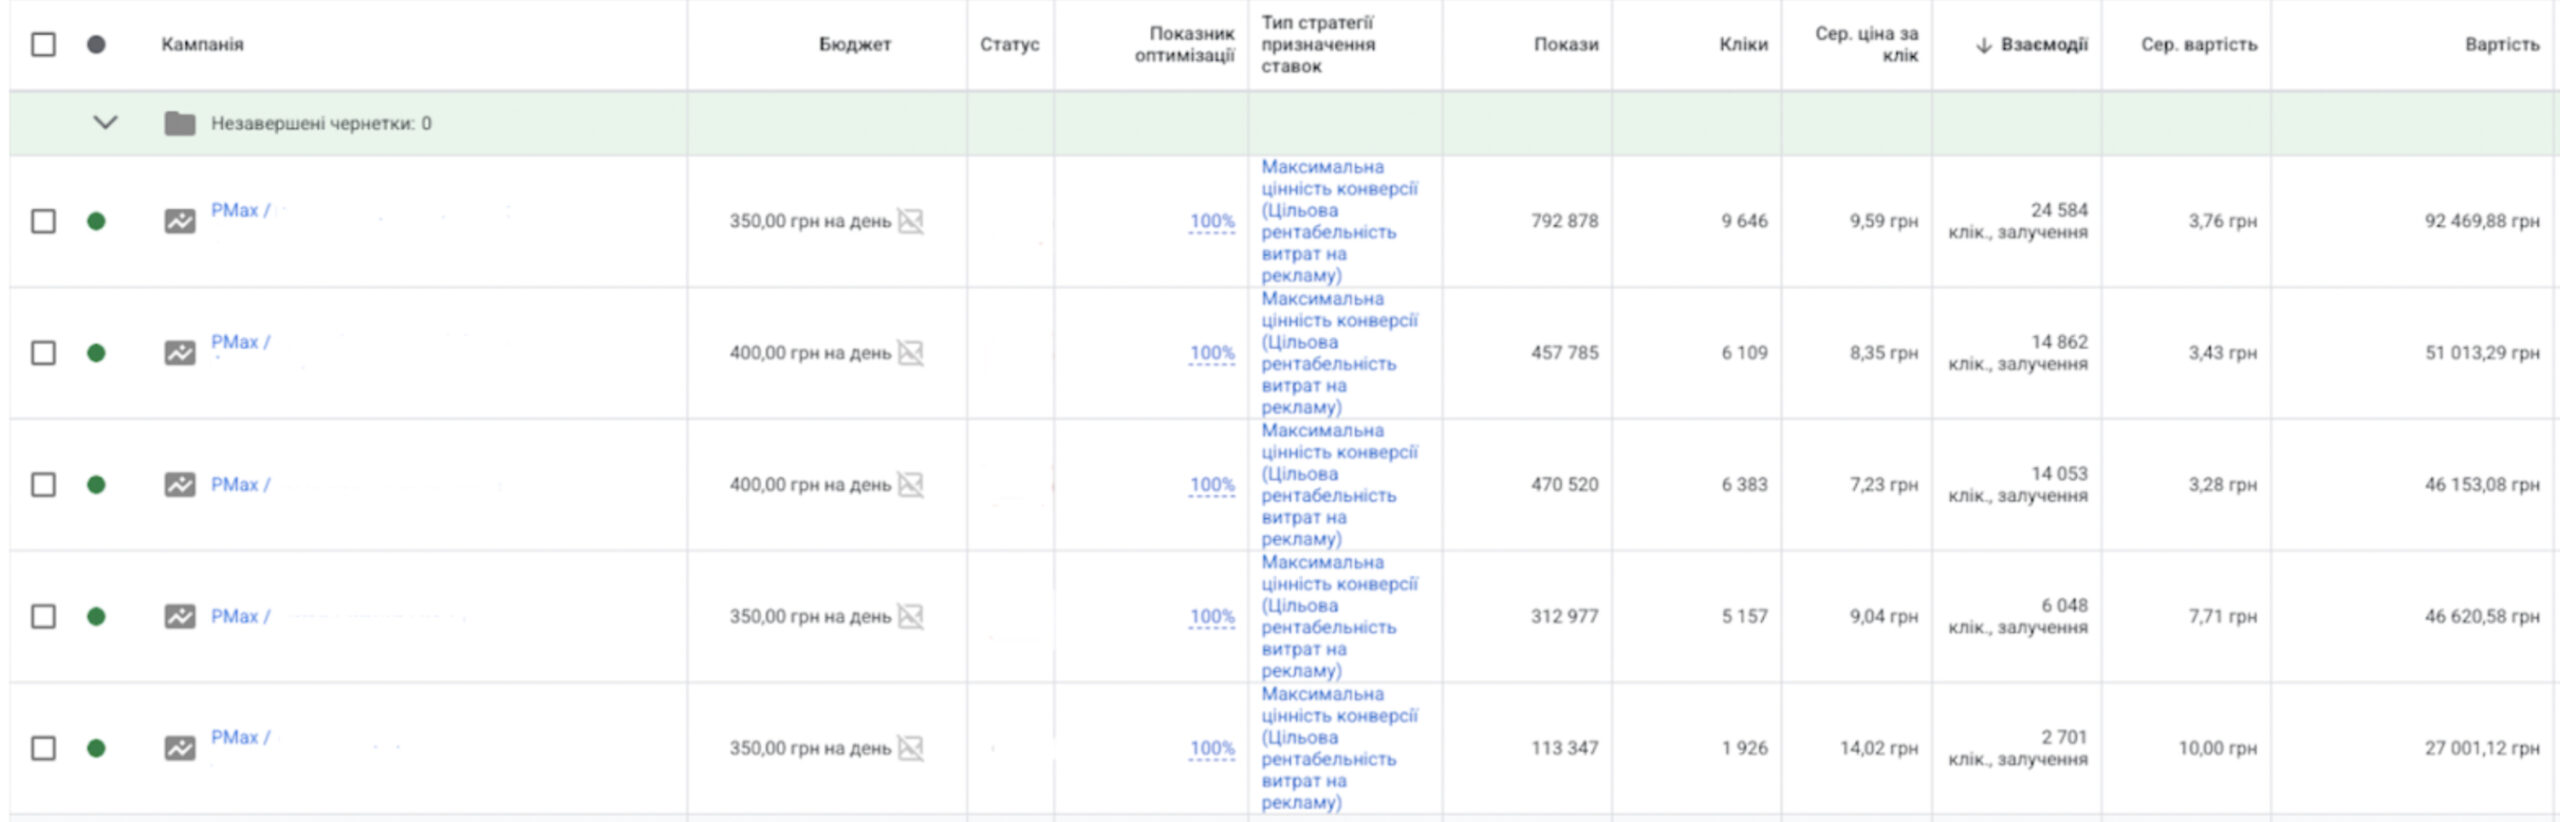Click the budget chart icon in the 6 109 clicks row
2560x822 pixels.
point(910,353)
